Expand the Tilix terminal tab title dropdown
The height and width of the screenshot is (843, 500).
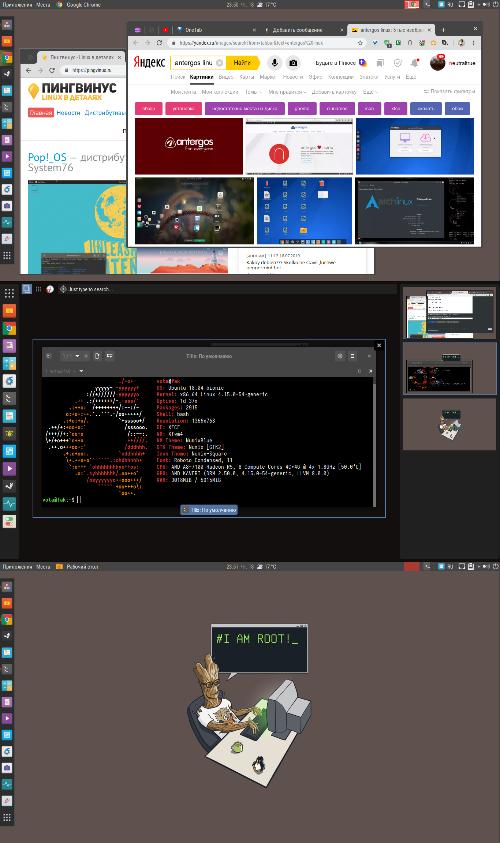[x=82, y=371]
